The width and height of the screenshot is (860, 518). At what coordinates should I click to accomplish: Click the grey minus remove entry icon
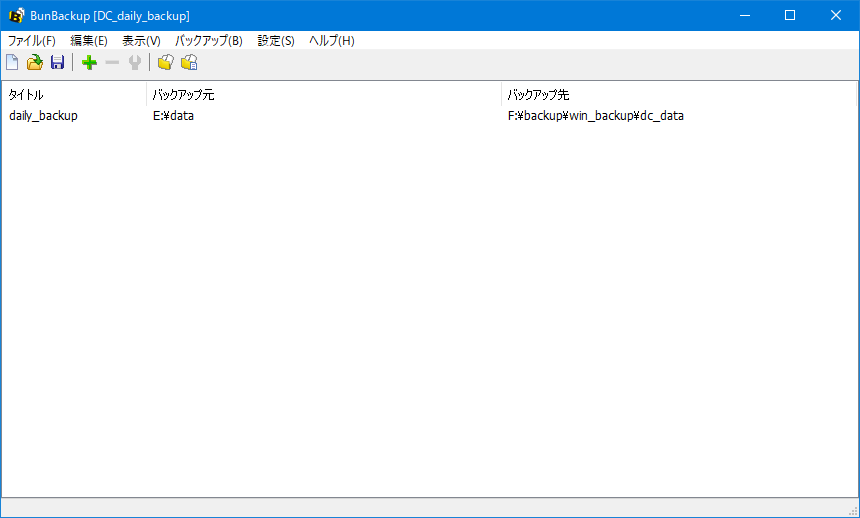tap(112, 63)
